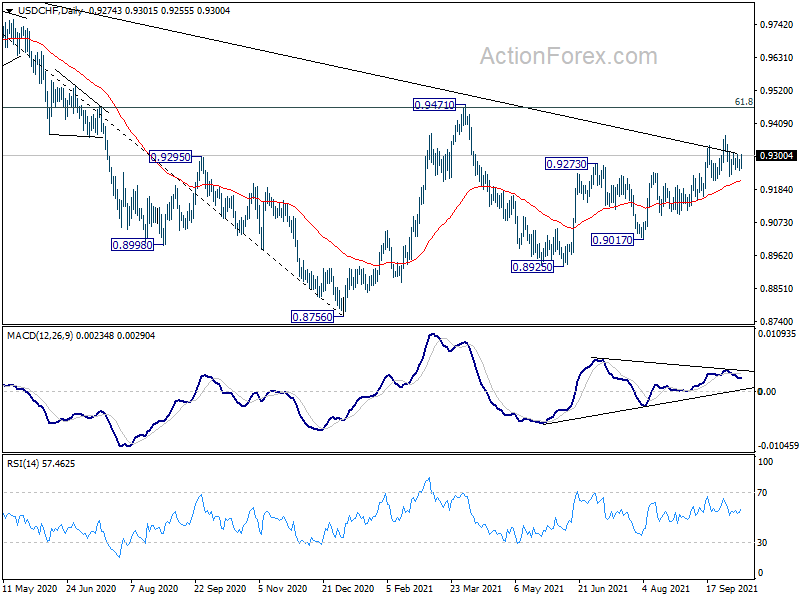Click the 0.88510 price axis value
800x600 pixels.
(x=777, y=289)
